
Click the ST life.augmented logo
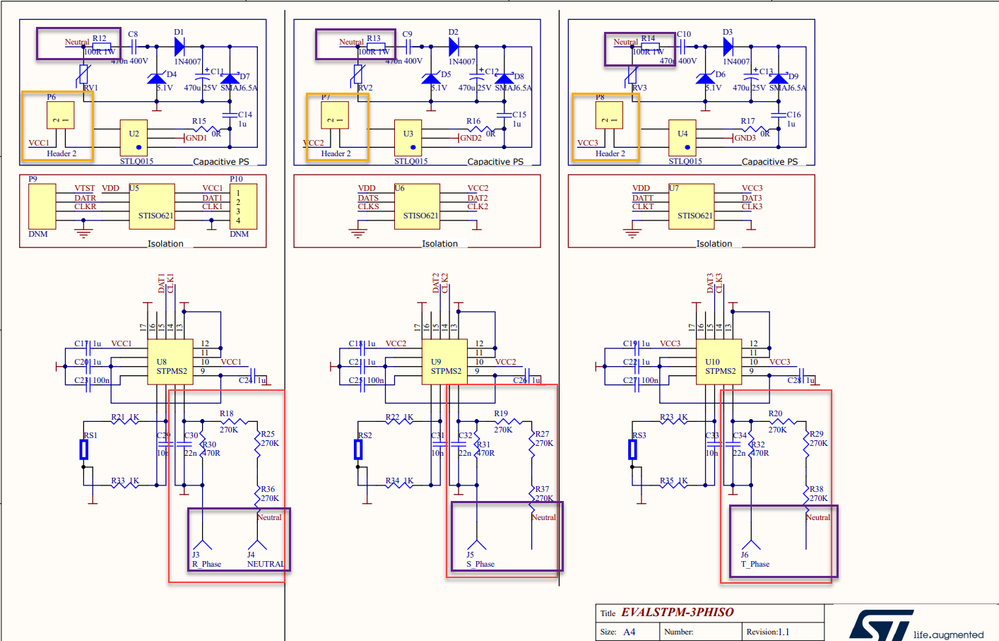915,625
